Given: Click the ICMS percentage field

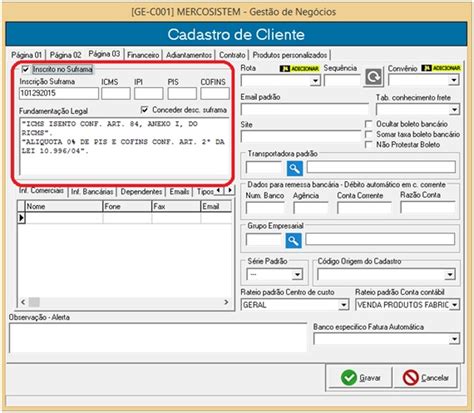Looking at the screenshot, I should click(116, 93).
